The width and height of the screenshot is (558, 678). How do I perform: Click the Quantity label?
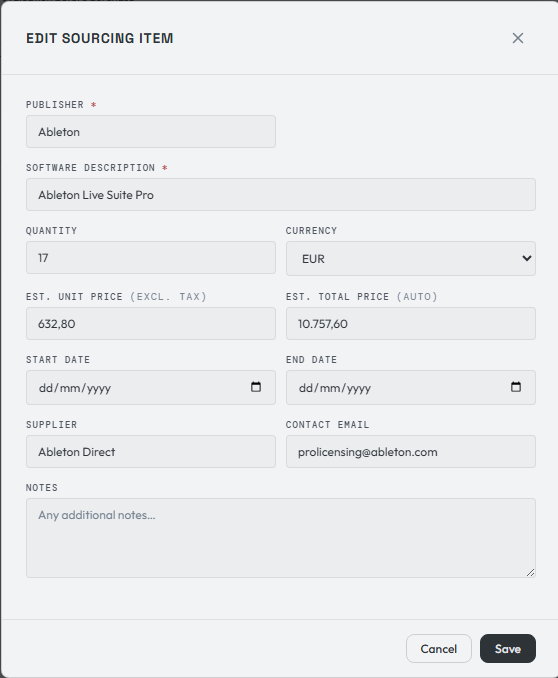pos(51,230)
